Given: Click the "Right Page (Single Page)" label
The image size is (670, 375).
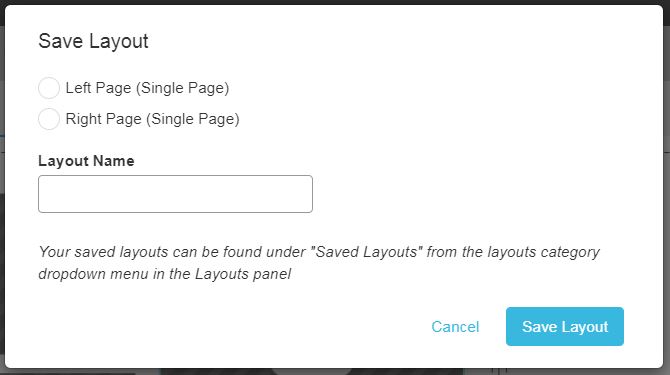Looking at the screenshot, I should click(153, 119).
